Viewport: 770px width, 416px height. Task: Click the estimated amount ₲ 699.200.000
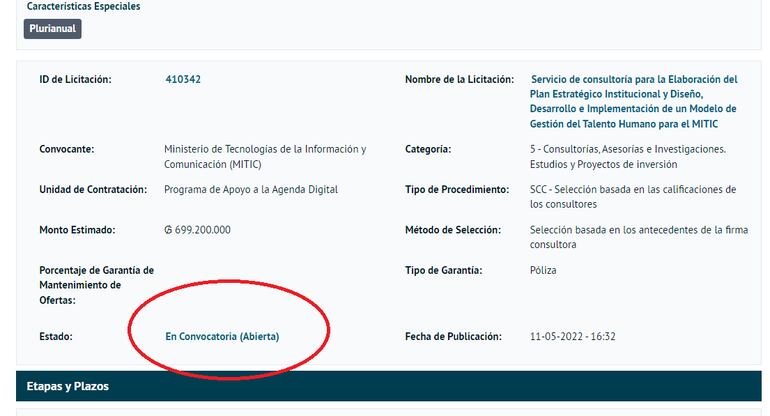point(197,230)
